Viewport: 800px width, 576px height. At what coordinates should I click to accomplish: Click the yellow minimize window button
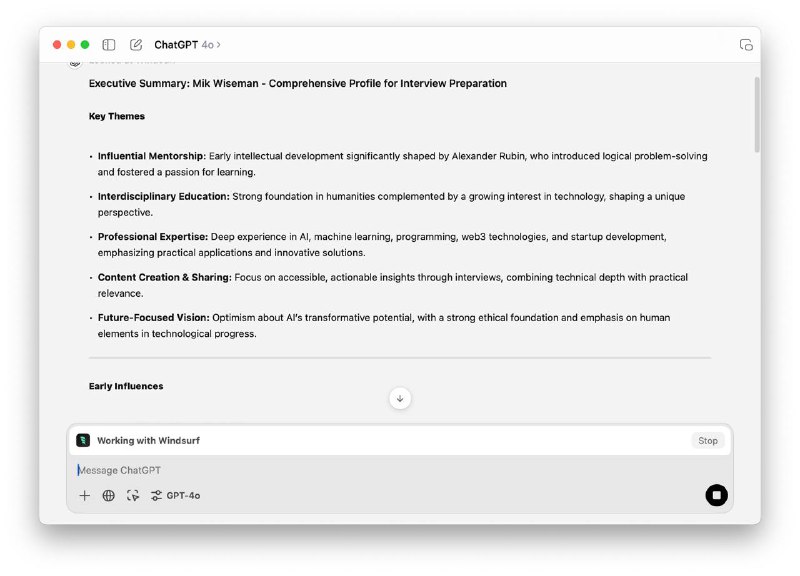pyautogui.click(x=71, y=45)
